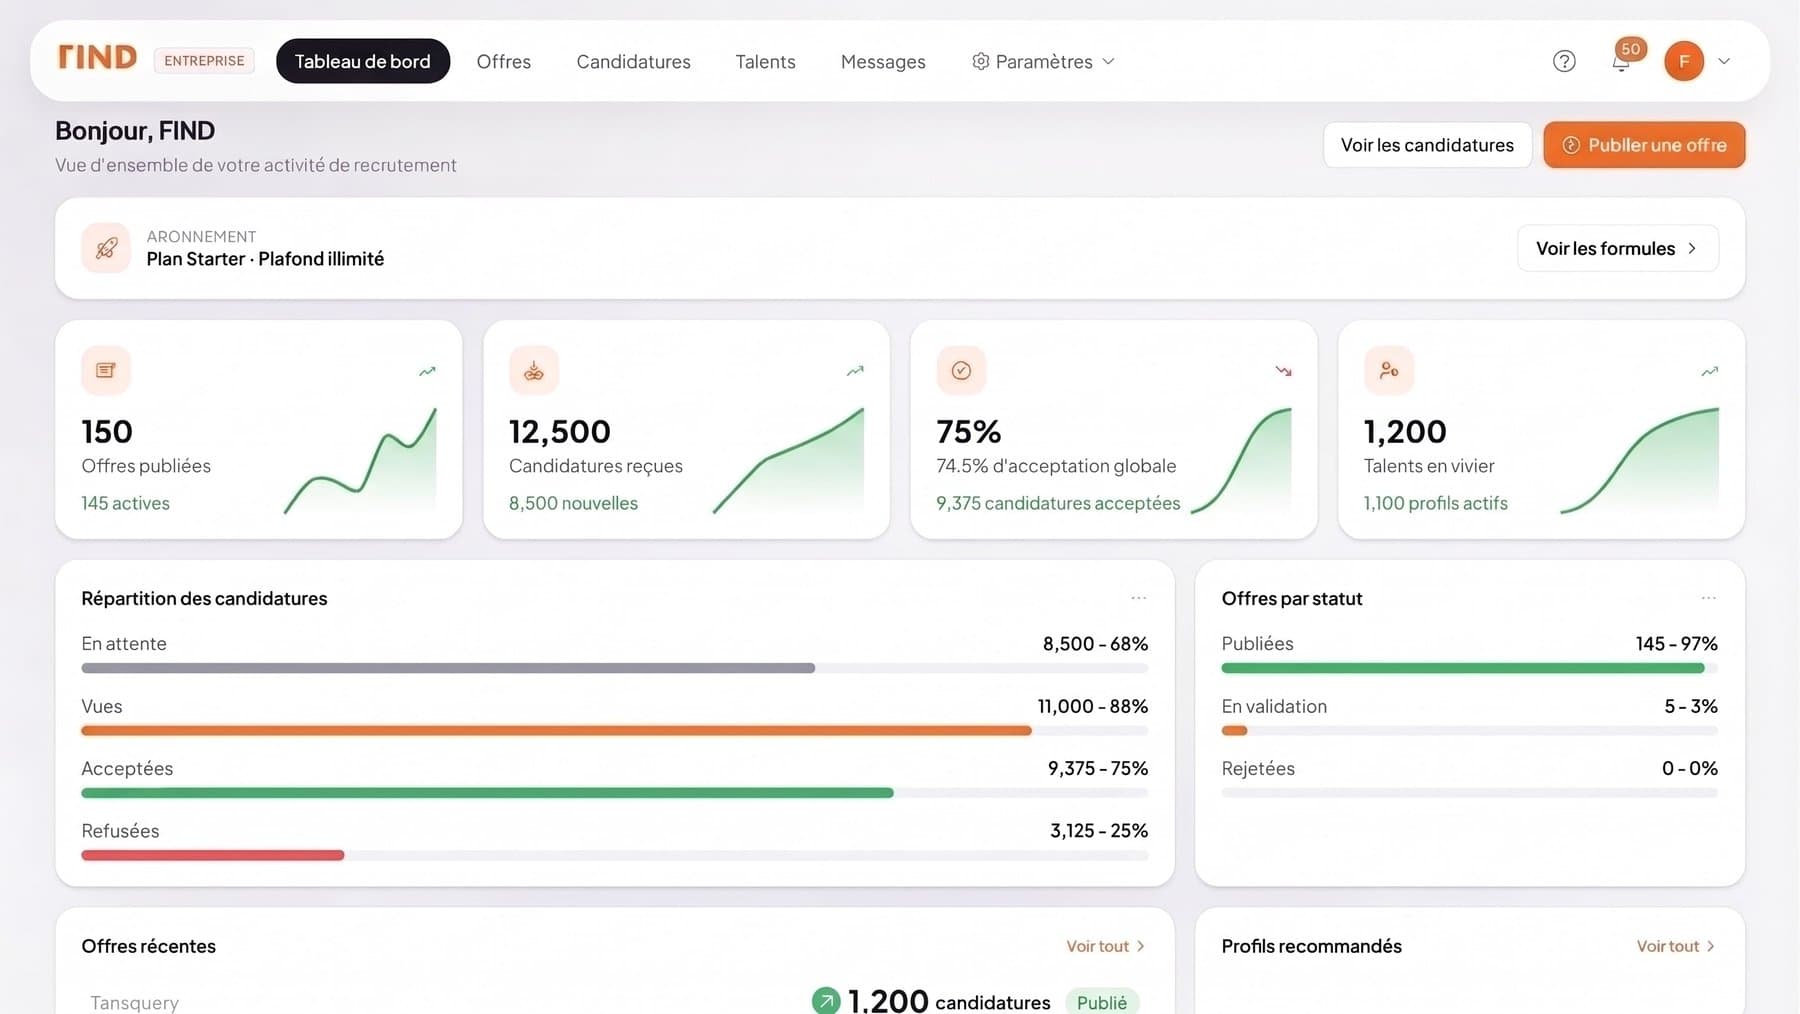Expand the user account chevron menu

[x=1724, y=61]
